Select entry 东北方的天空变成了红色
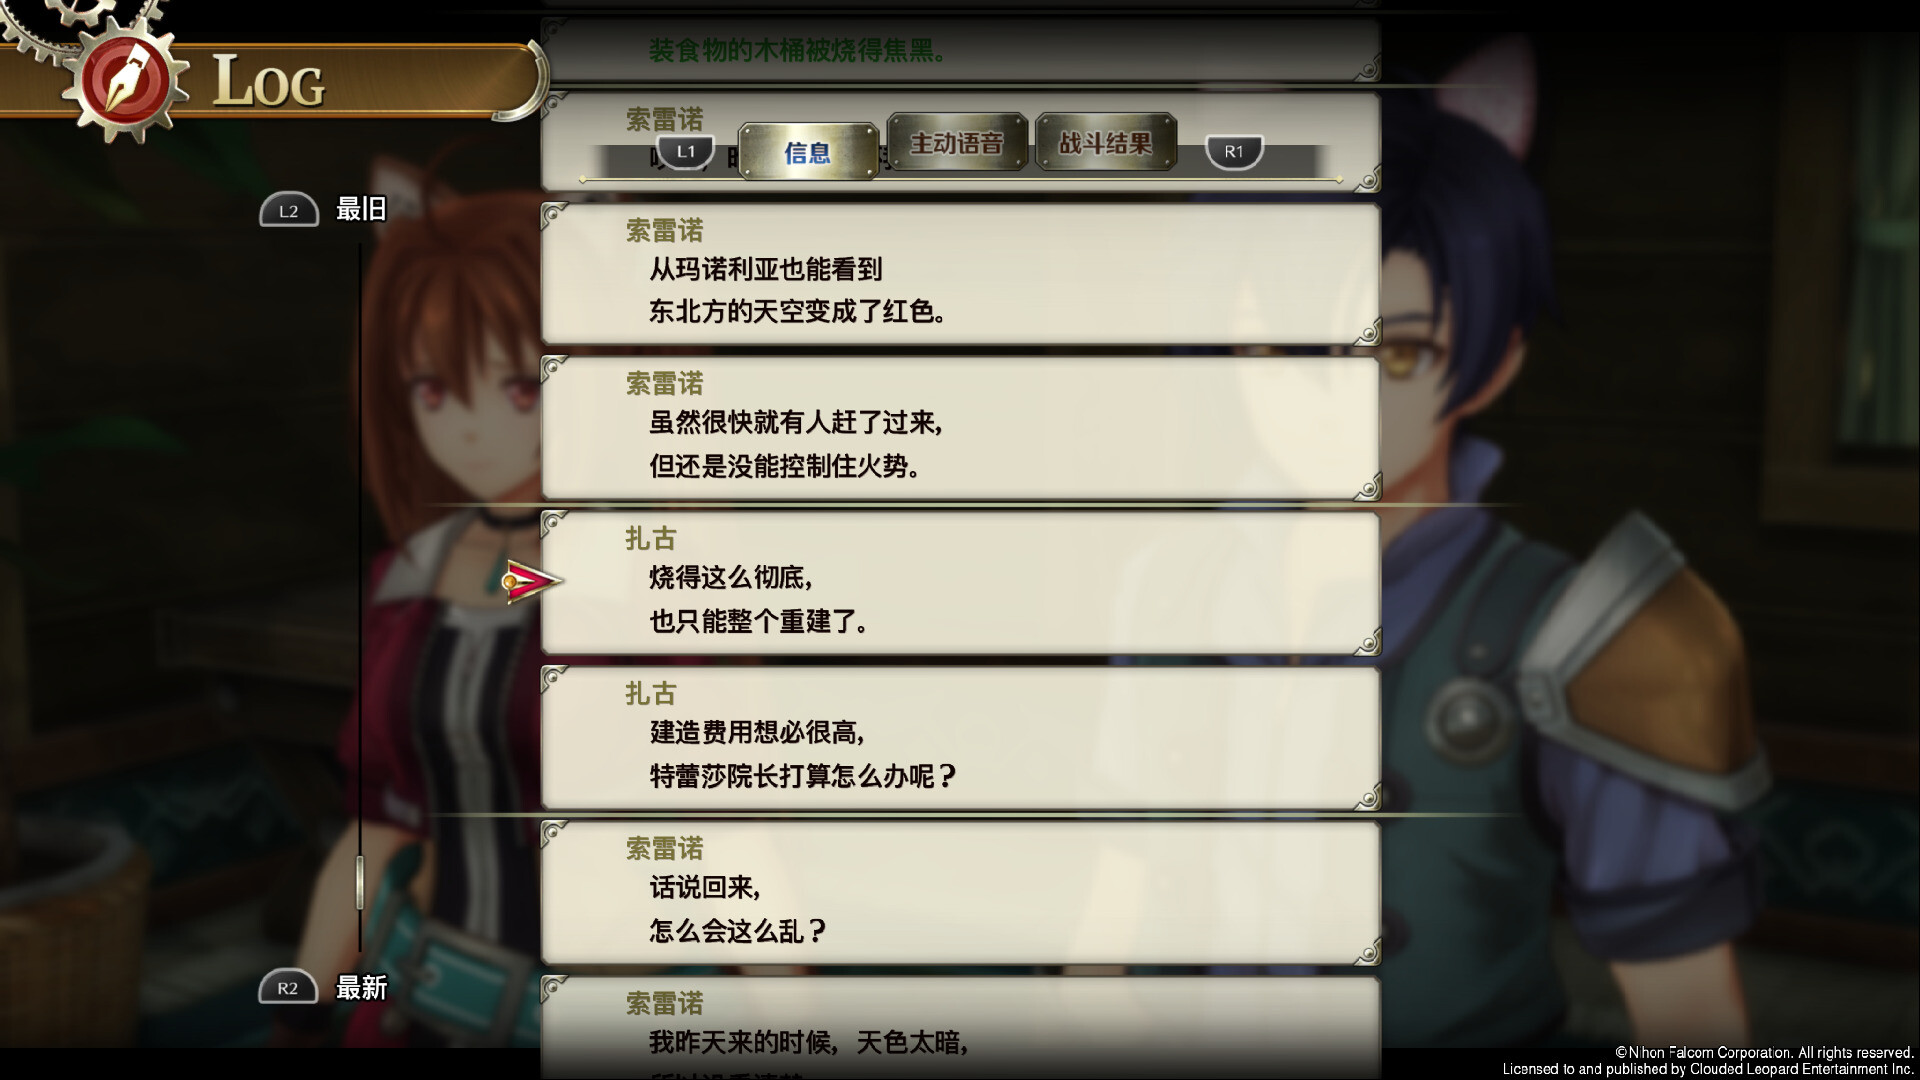The height and width of the screenshot is (1080, 1920). (960, 274)
